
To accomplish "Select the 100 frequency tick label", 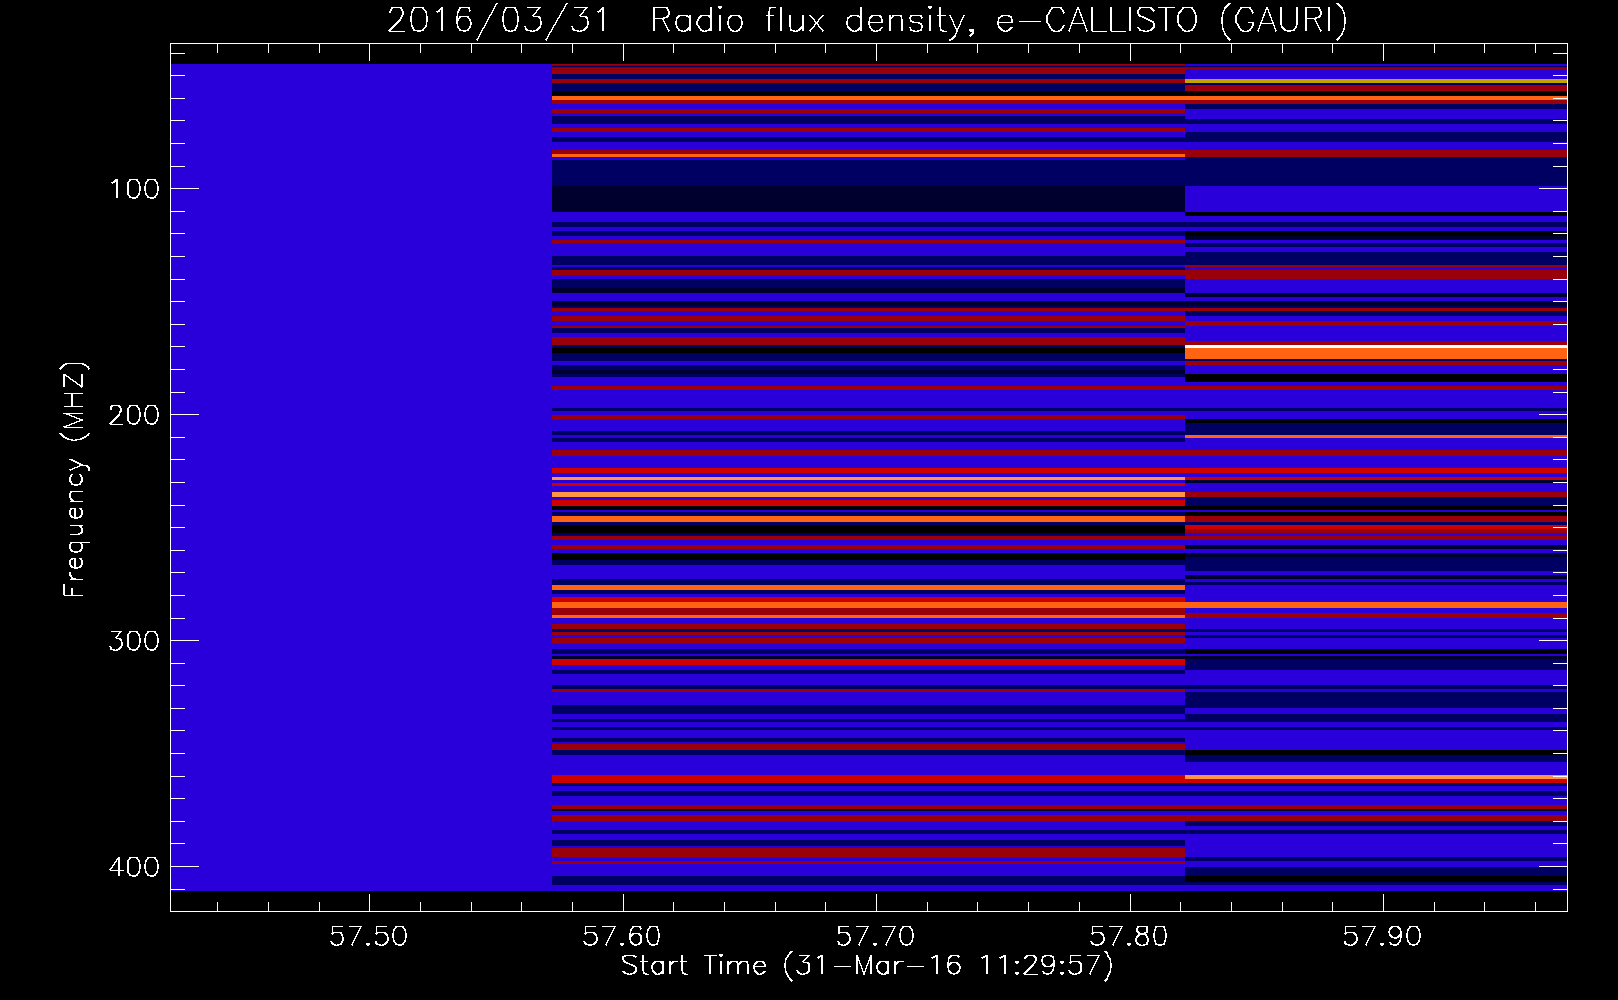I will (134, 189).
